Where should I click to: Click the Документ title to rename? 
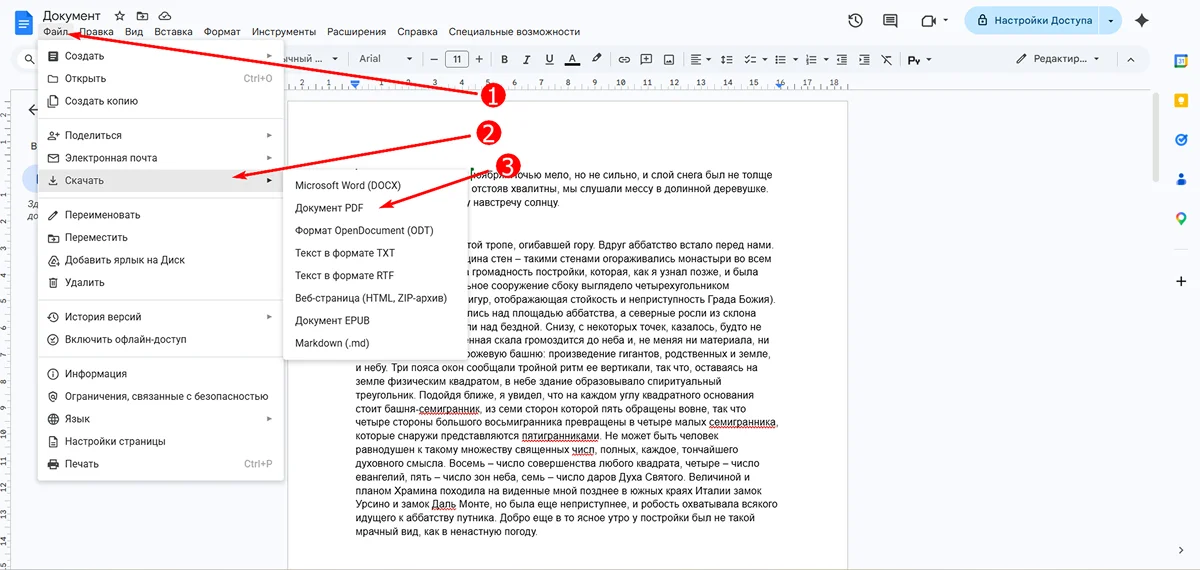tap(72, 16)
